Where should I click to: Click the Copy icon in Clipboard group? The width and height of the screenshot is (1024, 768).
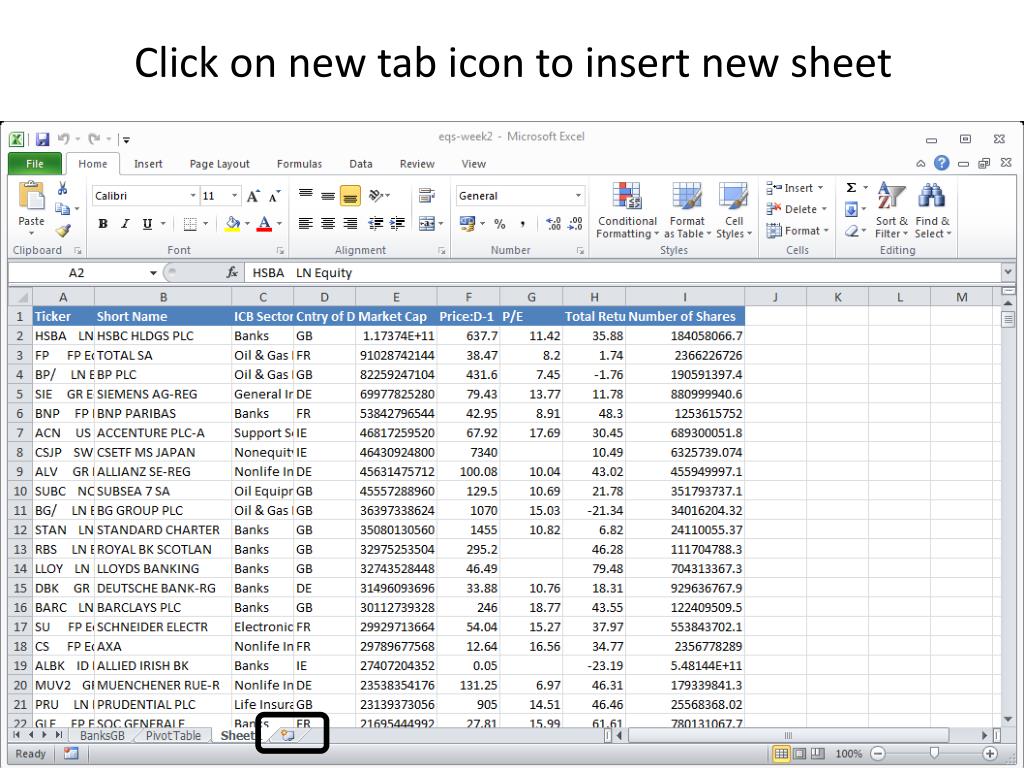(63, 209)
